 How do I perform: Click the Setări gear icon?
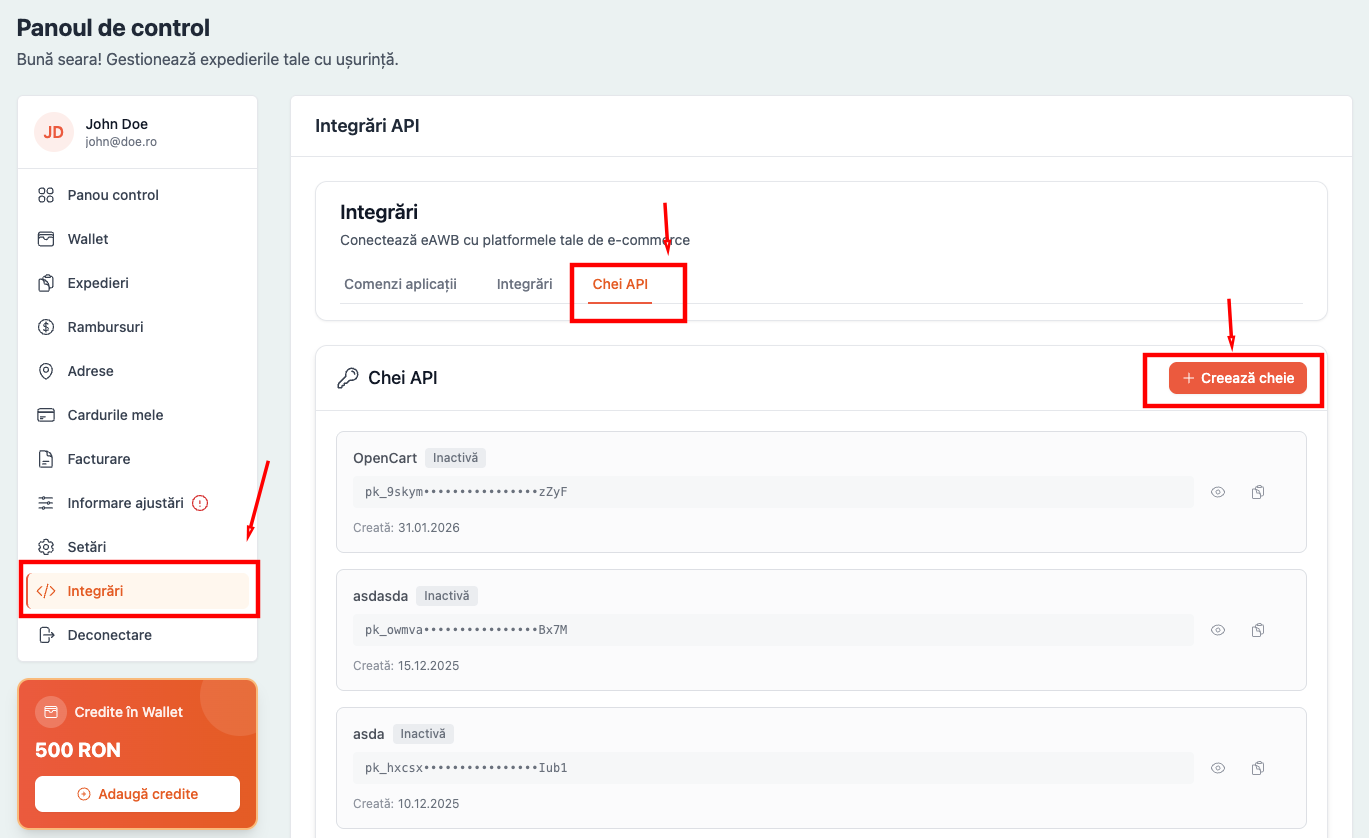click(x=46, y=547)
